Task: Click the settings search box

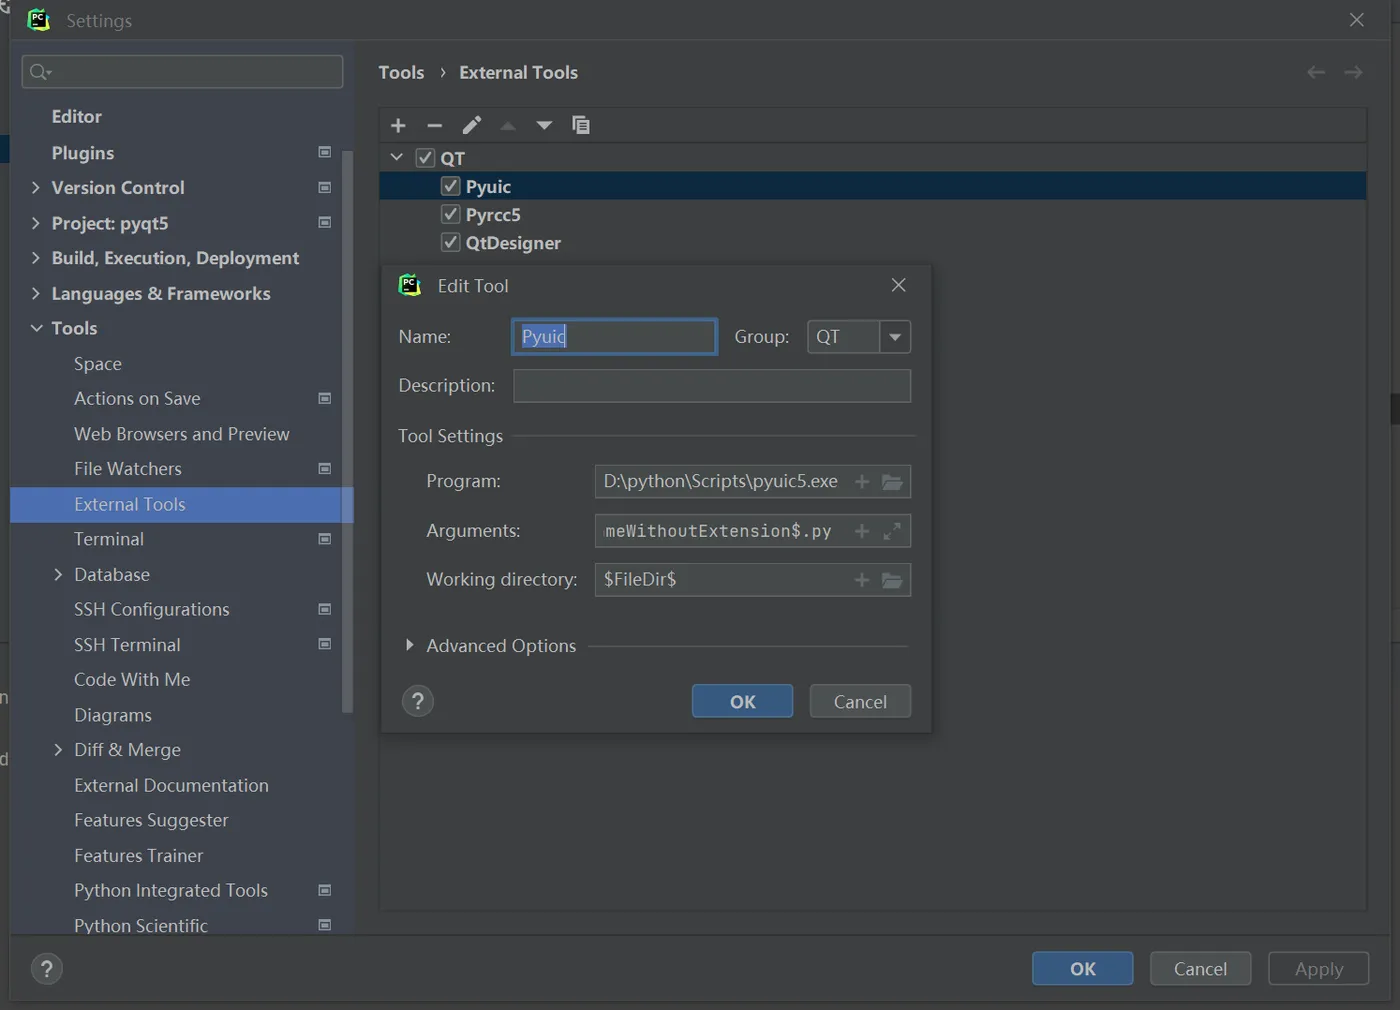Action: pyautogui.click(x=182, y=71)
